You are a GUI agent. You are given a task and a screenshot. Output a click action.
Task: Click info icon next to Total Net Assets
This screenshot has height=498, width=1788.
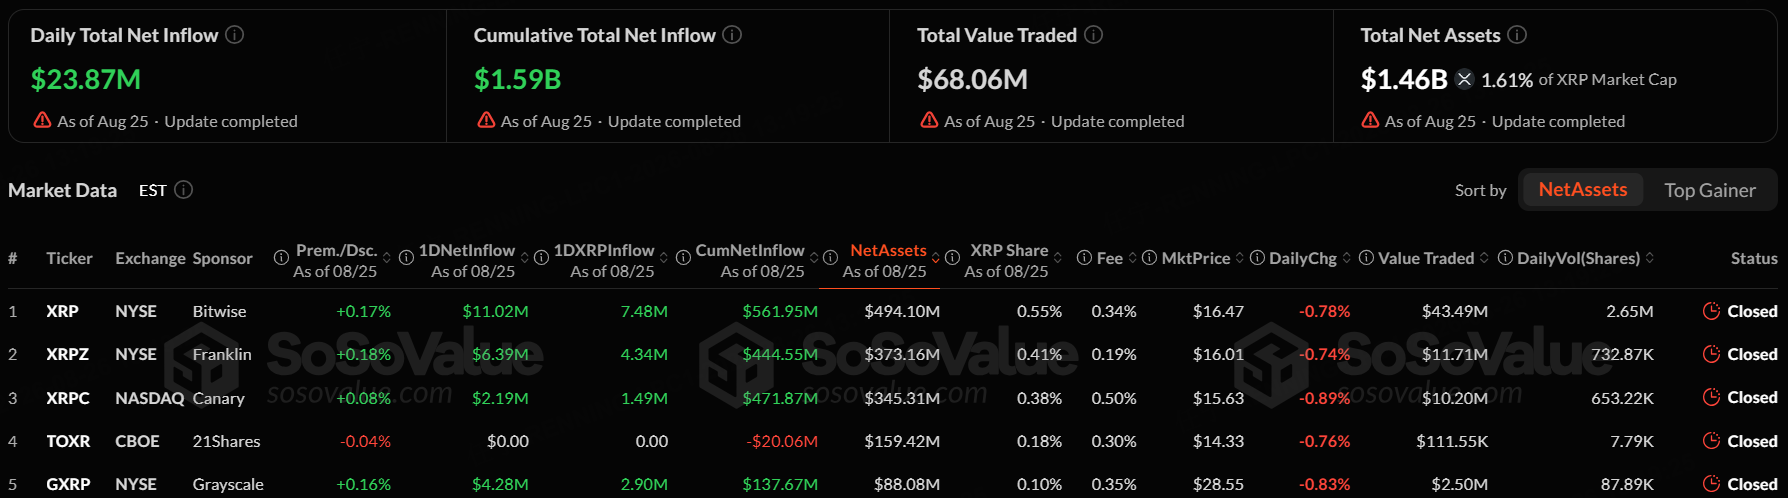click(x=1517, y=35)
